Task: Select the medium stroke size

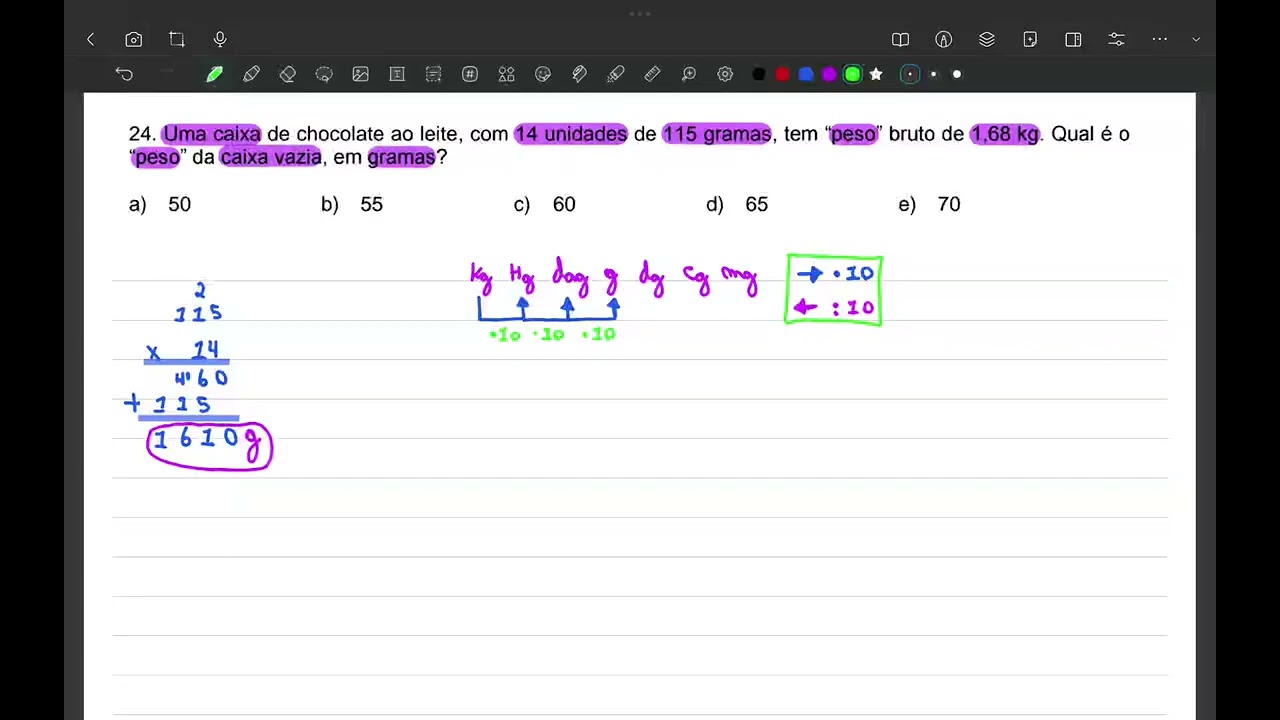Action: tap(934, 74)
